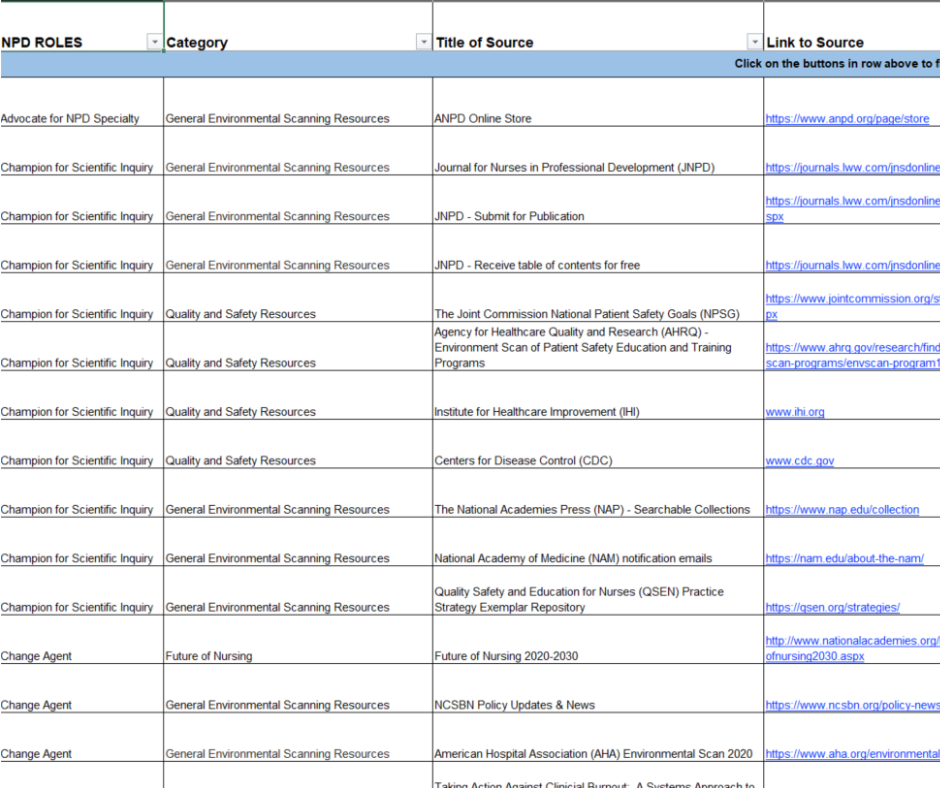This screenshot has height=788, width=940.
Task: Select Centers for Disease Control (CDC) cell
Action: (x=598, y=444)
